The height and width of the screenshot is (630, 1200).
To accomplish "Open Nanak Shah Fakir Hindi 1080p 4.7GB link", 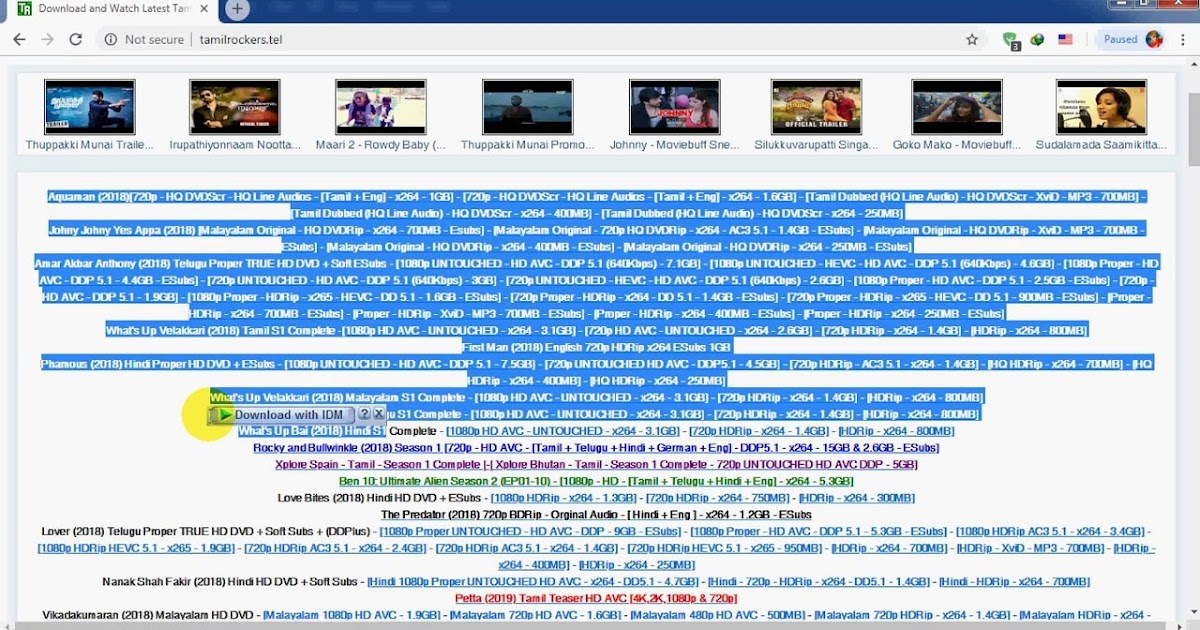I will coord(532,582).
